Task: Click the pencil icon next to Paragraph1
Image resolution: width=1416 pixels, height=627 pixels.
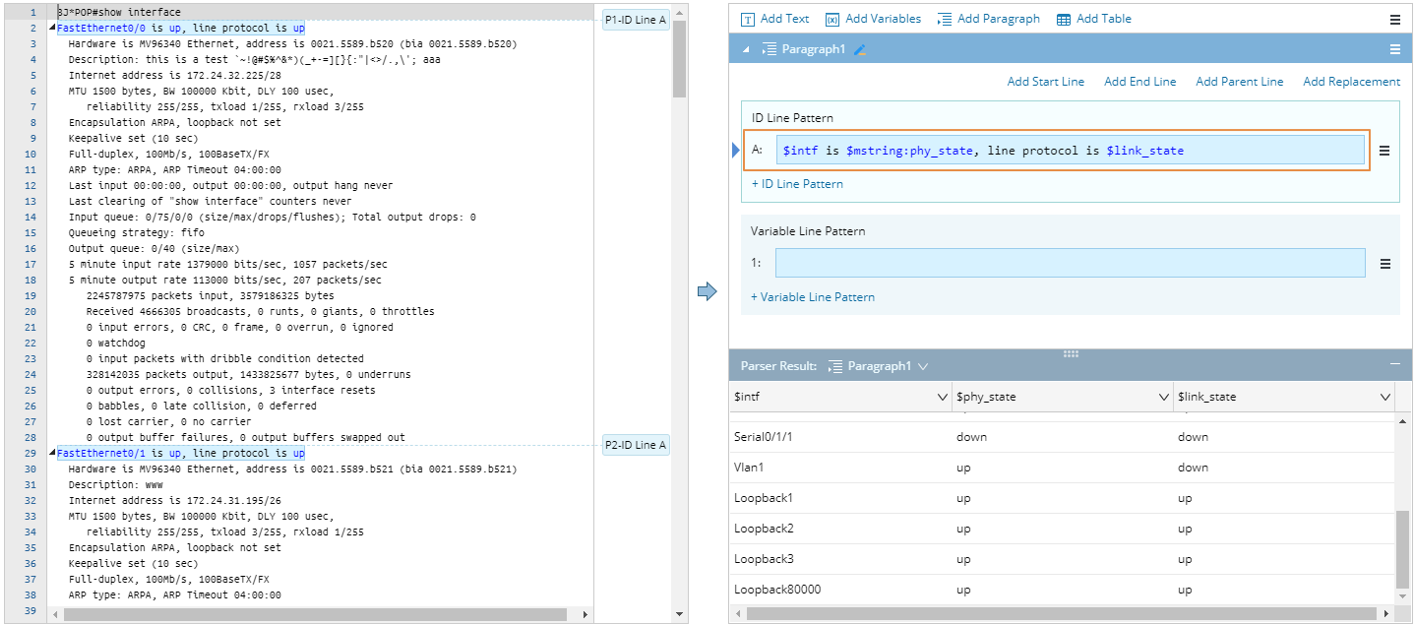Action: pos(860,49)
